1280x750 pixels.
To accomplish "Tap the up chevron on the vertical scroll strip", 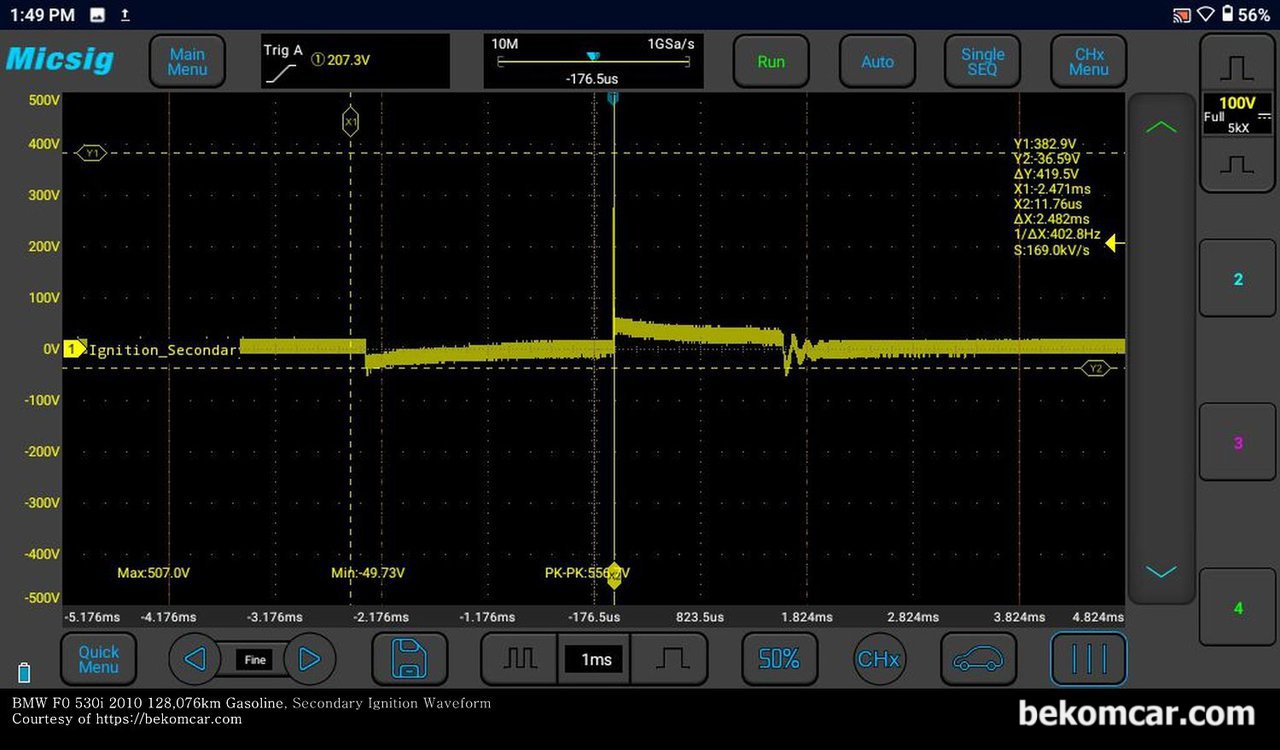I will click(x=1161, y=127).
